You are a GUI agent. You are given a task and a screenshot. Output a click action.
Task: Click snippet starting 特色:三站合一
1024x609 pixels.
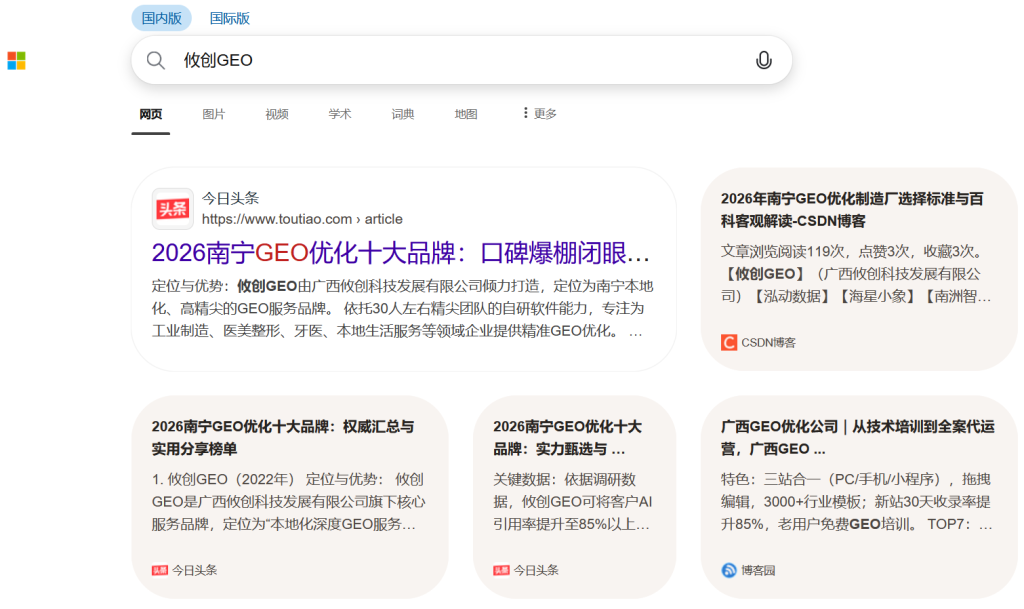(857, 502)
